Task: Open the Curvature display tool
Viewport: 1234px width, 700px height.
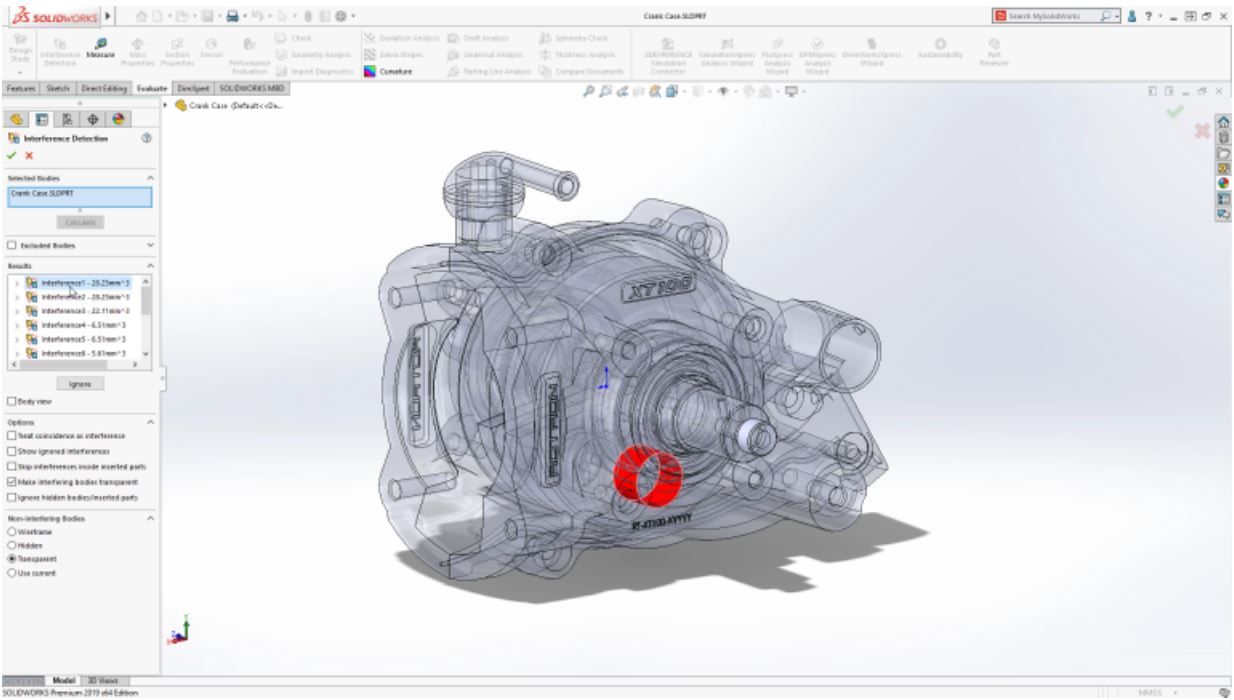Action: tap(392, 71)
